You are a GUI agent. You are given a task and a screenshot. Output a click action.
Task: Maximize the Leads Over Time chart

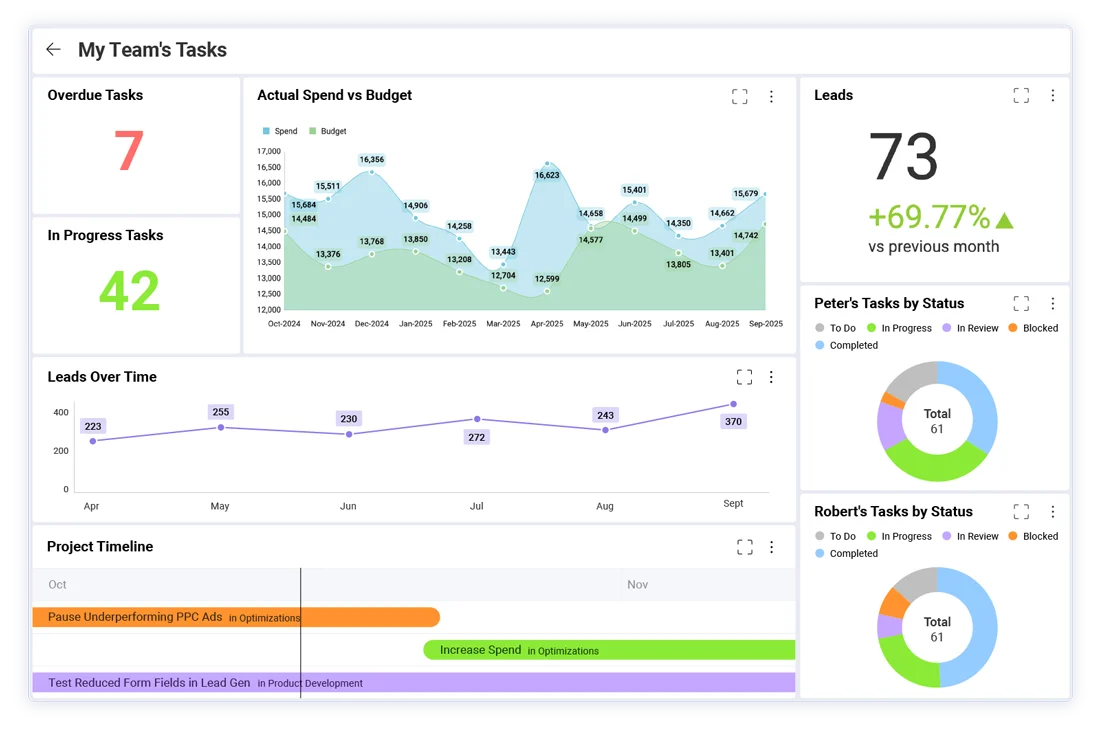[744, 377]
